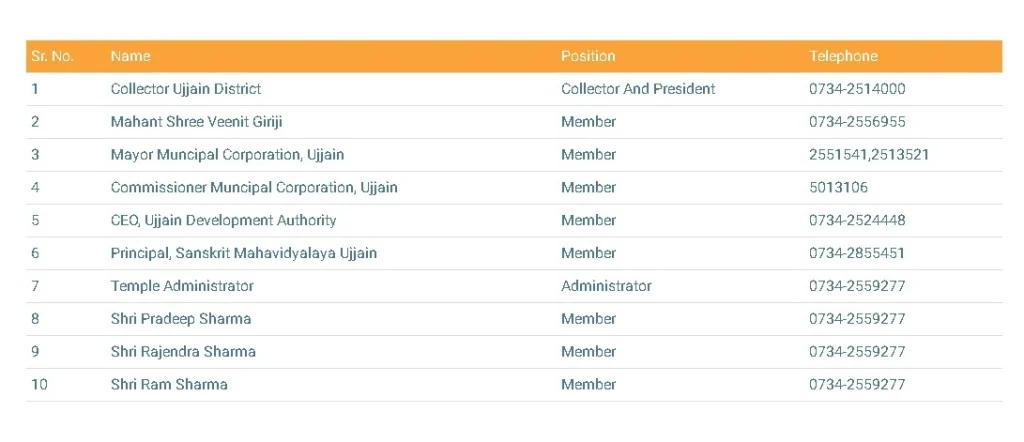This screenshot has height=442, width=1024.
Task: Click Shri Pradeep Sharma entry
Action: (x=181, y=319)
